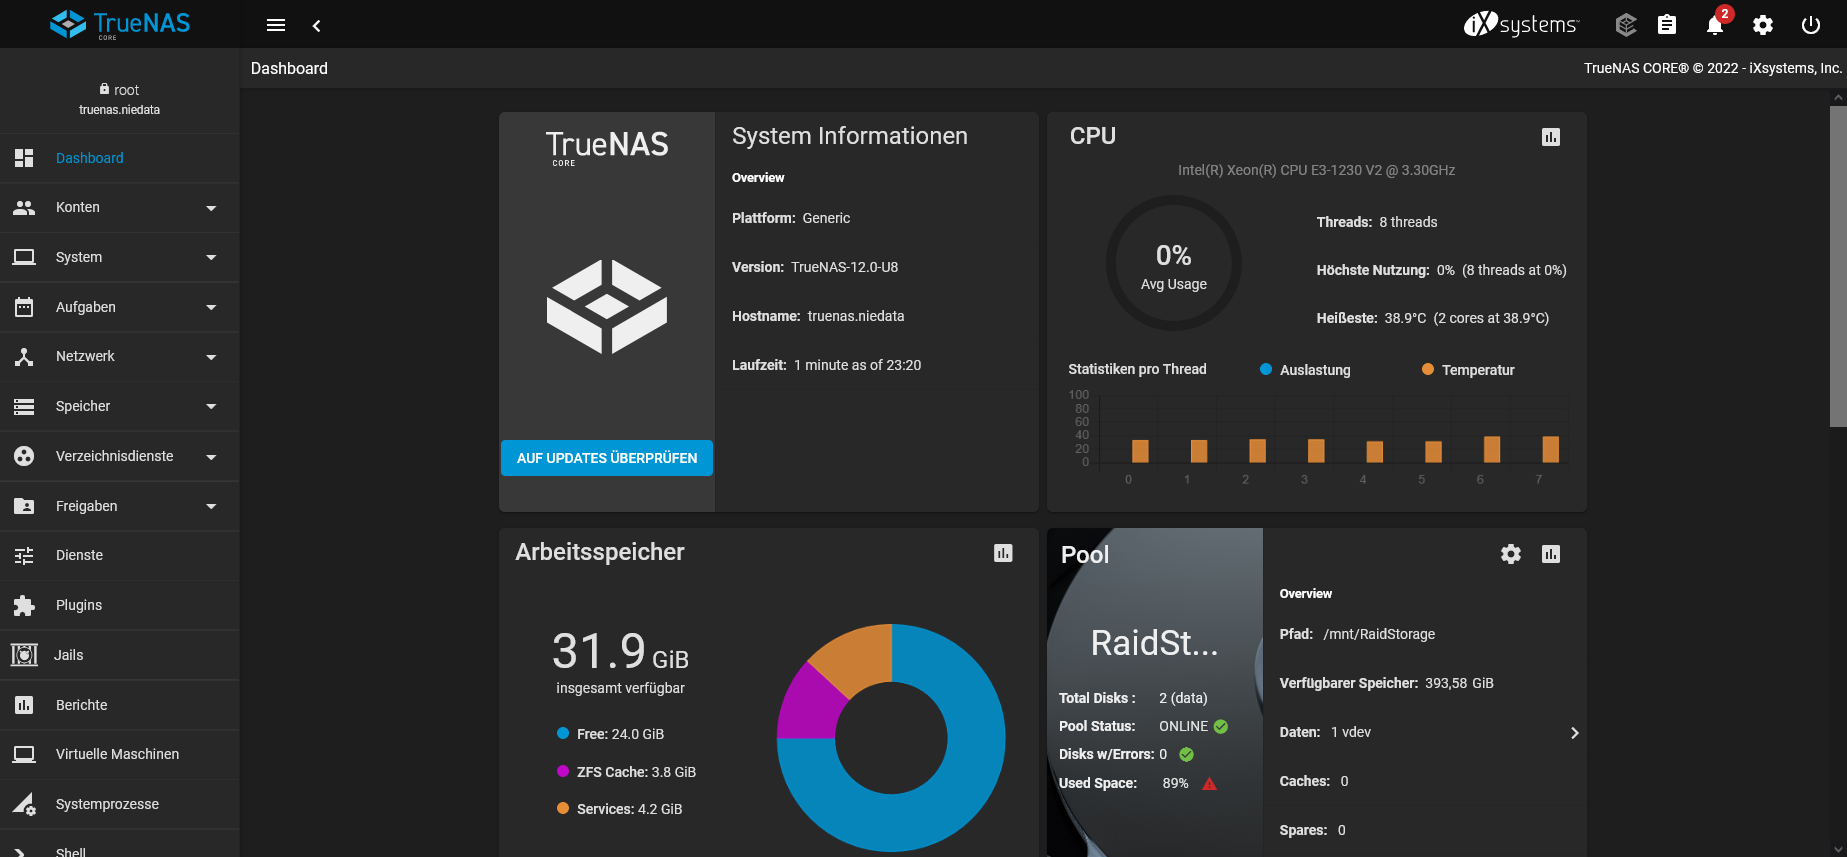
Task: Open the settings gear in top bar
Action: (x=1763, y=25)
